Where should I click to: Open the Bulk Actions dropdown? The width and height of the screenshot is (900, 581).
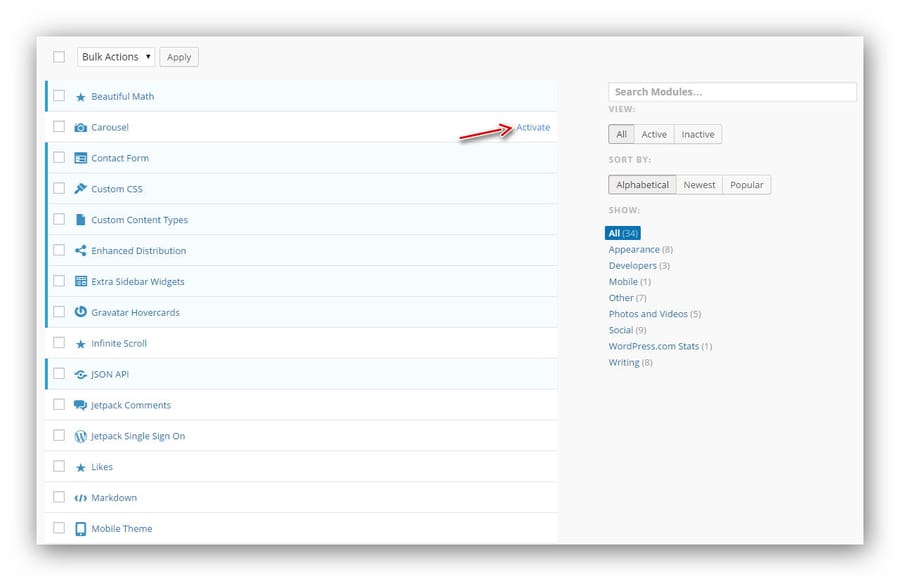coord(116,57)
